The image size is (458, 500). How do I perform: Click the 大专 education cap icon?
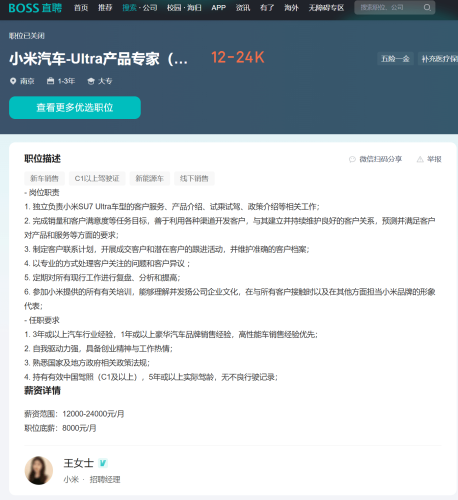[x=91, y=81]
